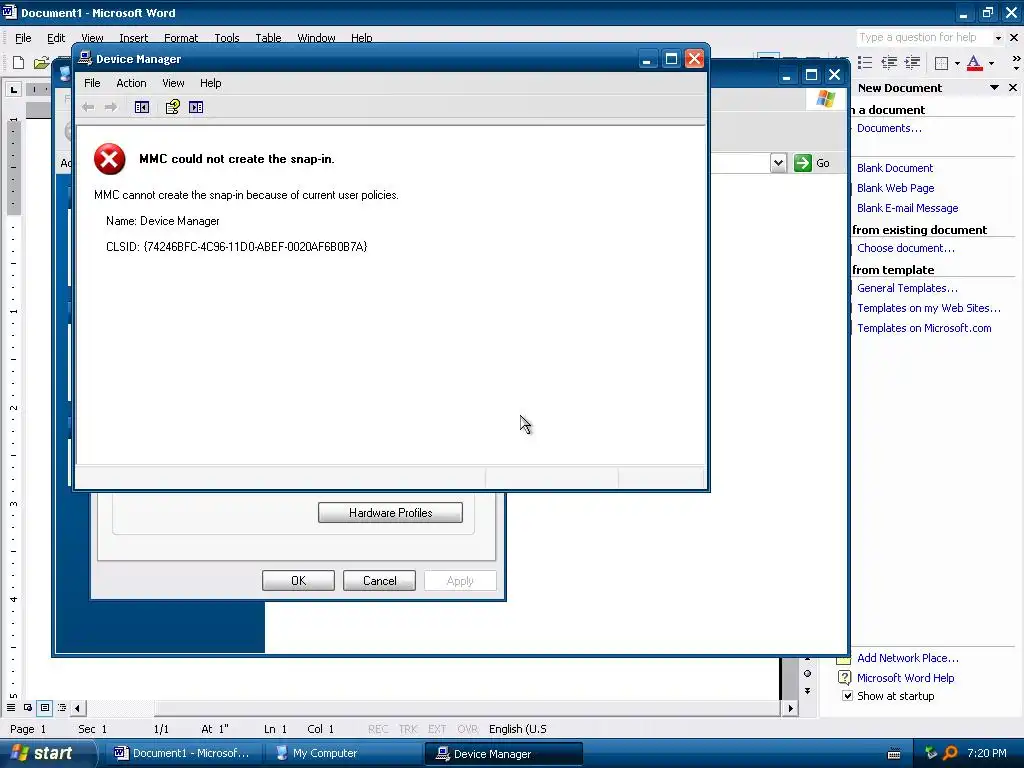The image size is (1024, 768).
Task: Apply Font Color A icon in Word
Action: coord(974,63)
